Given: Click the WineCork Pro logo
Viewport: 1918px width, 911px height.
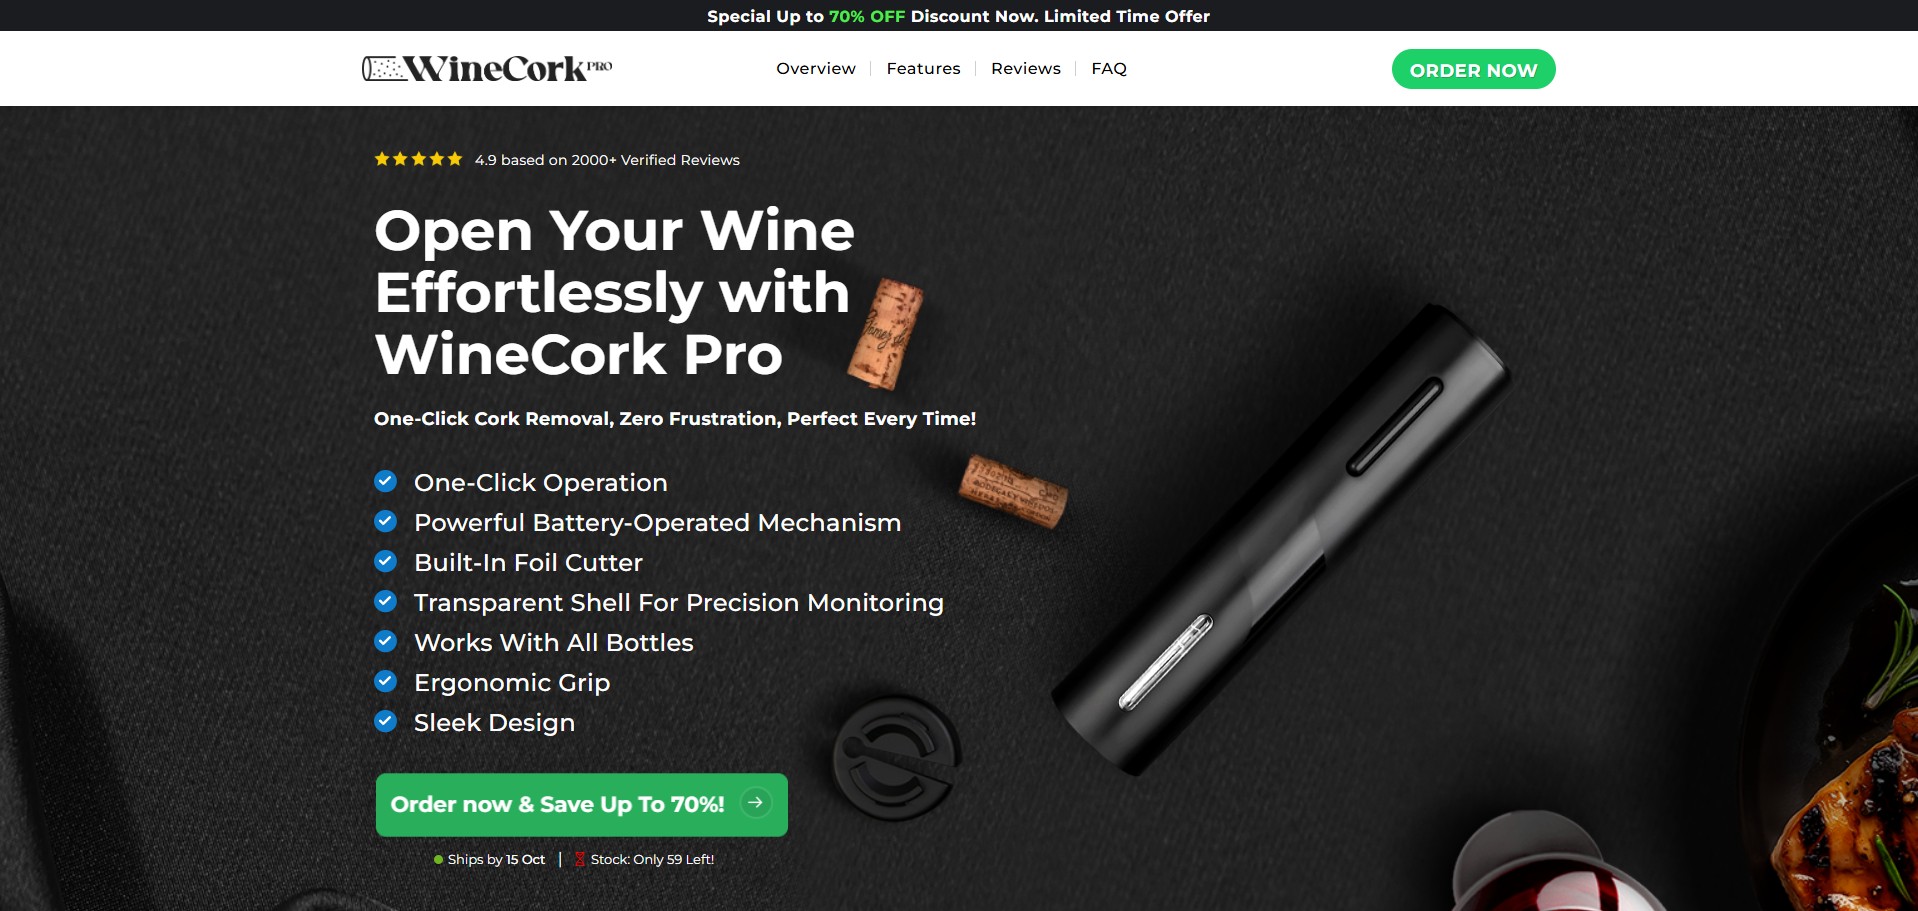Looking at the screenshot, I should click(487, 68).
